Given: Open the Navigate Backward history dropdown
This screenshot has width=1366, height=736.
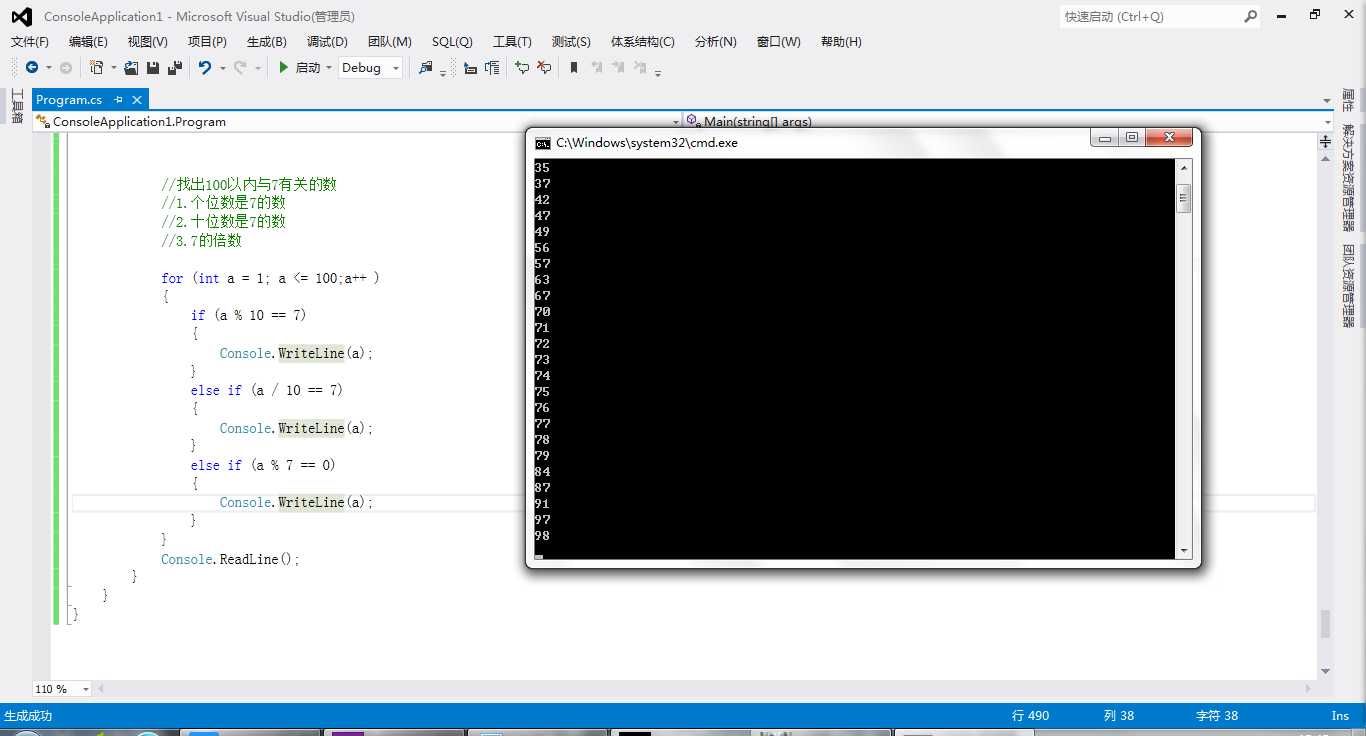Looking at the screenshot, I should coord(48,68).
